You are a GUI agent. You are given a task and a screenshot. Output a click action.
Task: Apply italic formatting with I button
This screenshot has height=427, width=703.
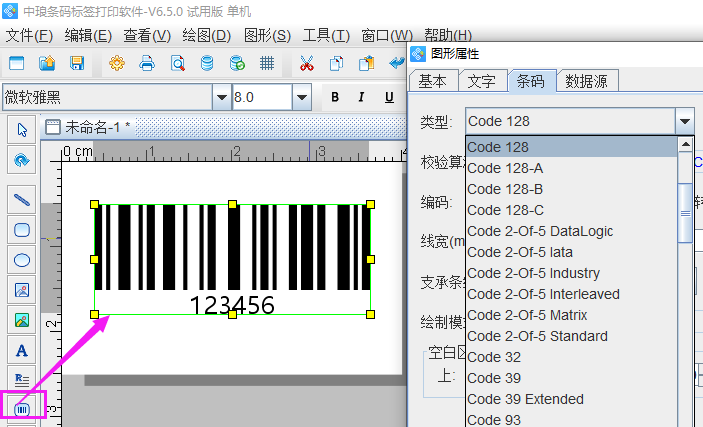361,97
